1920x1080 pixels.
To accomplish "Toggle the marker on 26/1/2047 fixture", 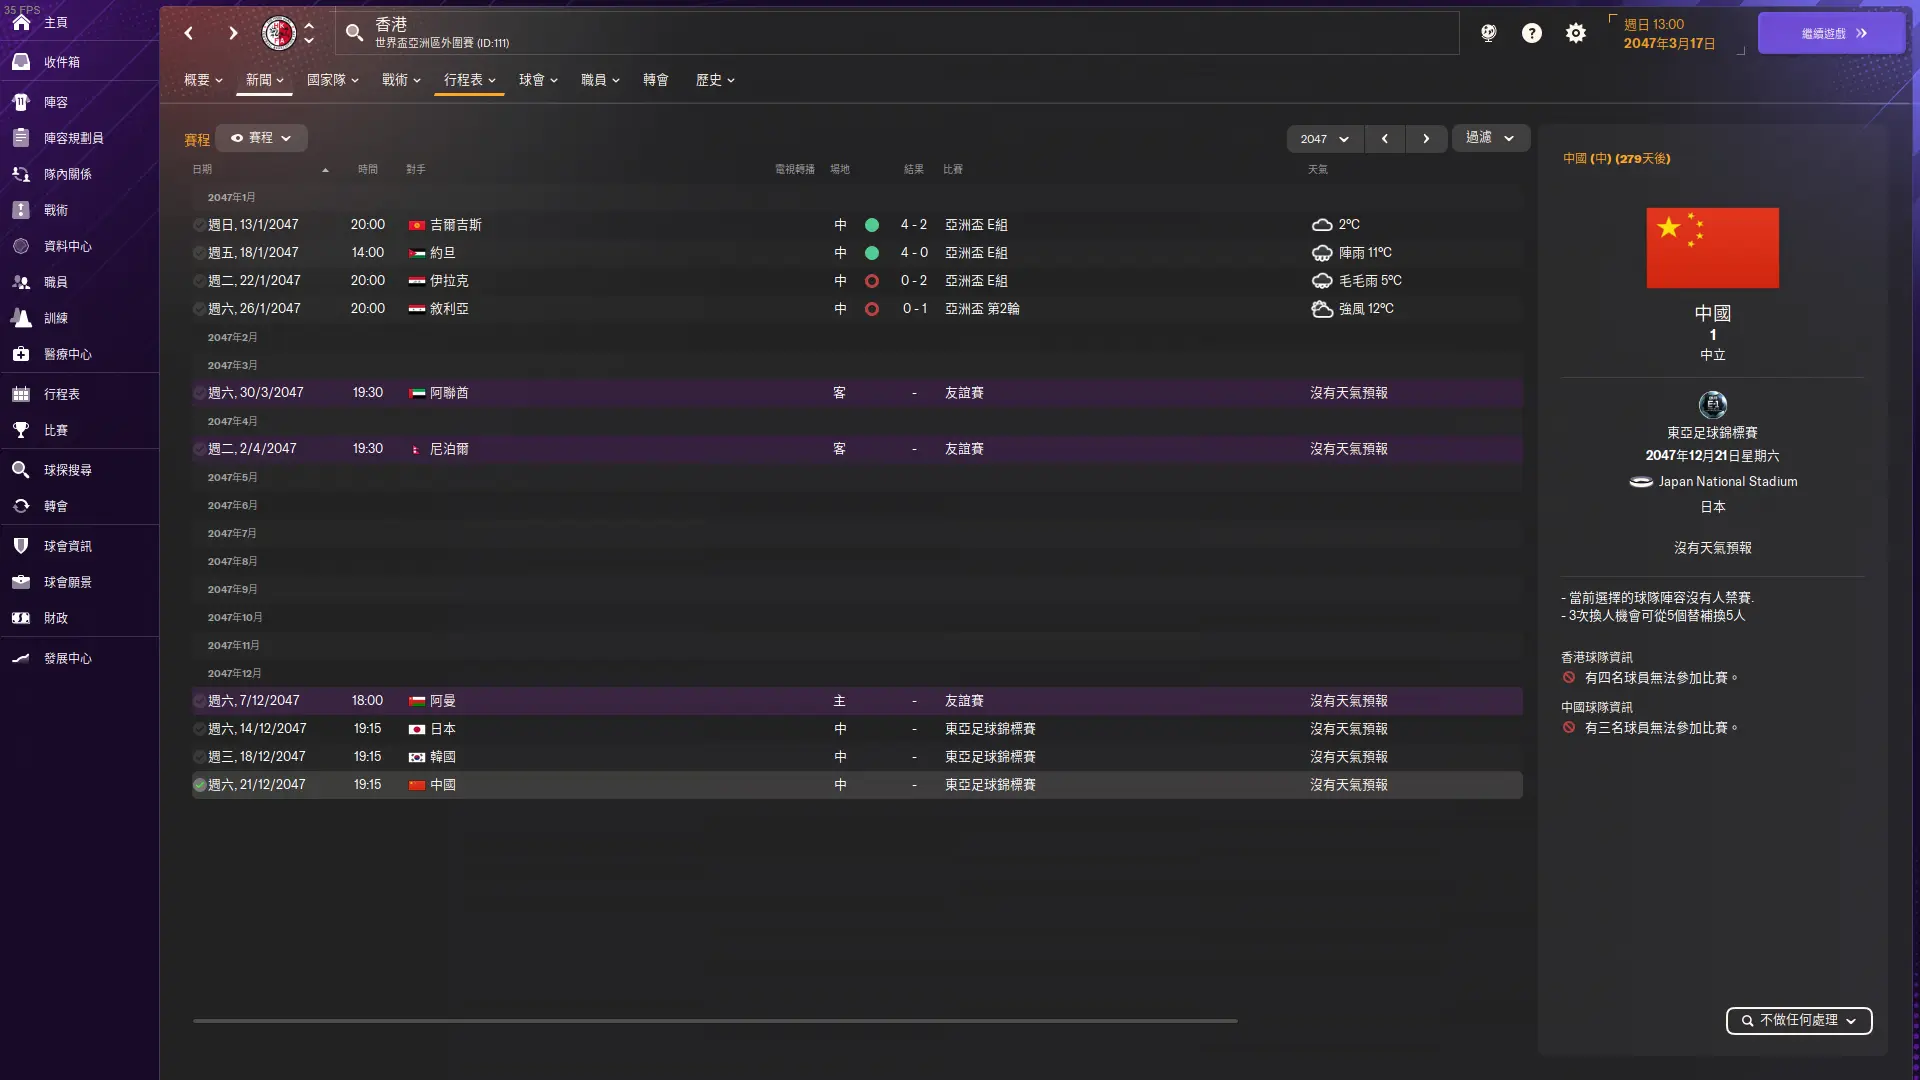I will tap(199, 309).
